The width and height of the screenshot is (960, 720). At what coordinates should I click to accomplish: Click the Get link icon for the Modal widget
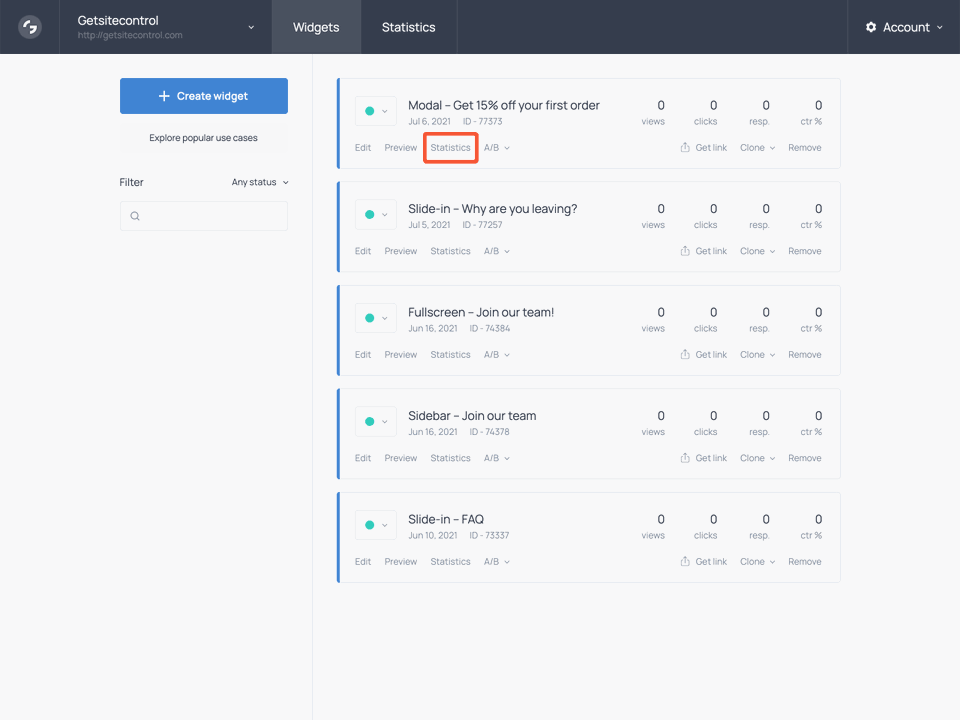pos(683,147)
